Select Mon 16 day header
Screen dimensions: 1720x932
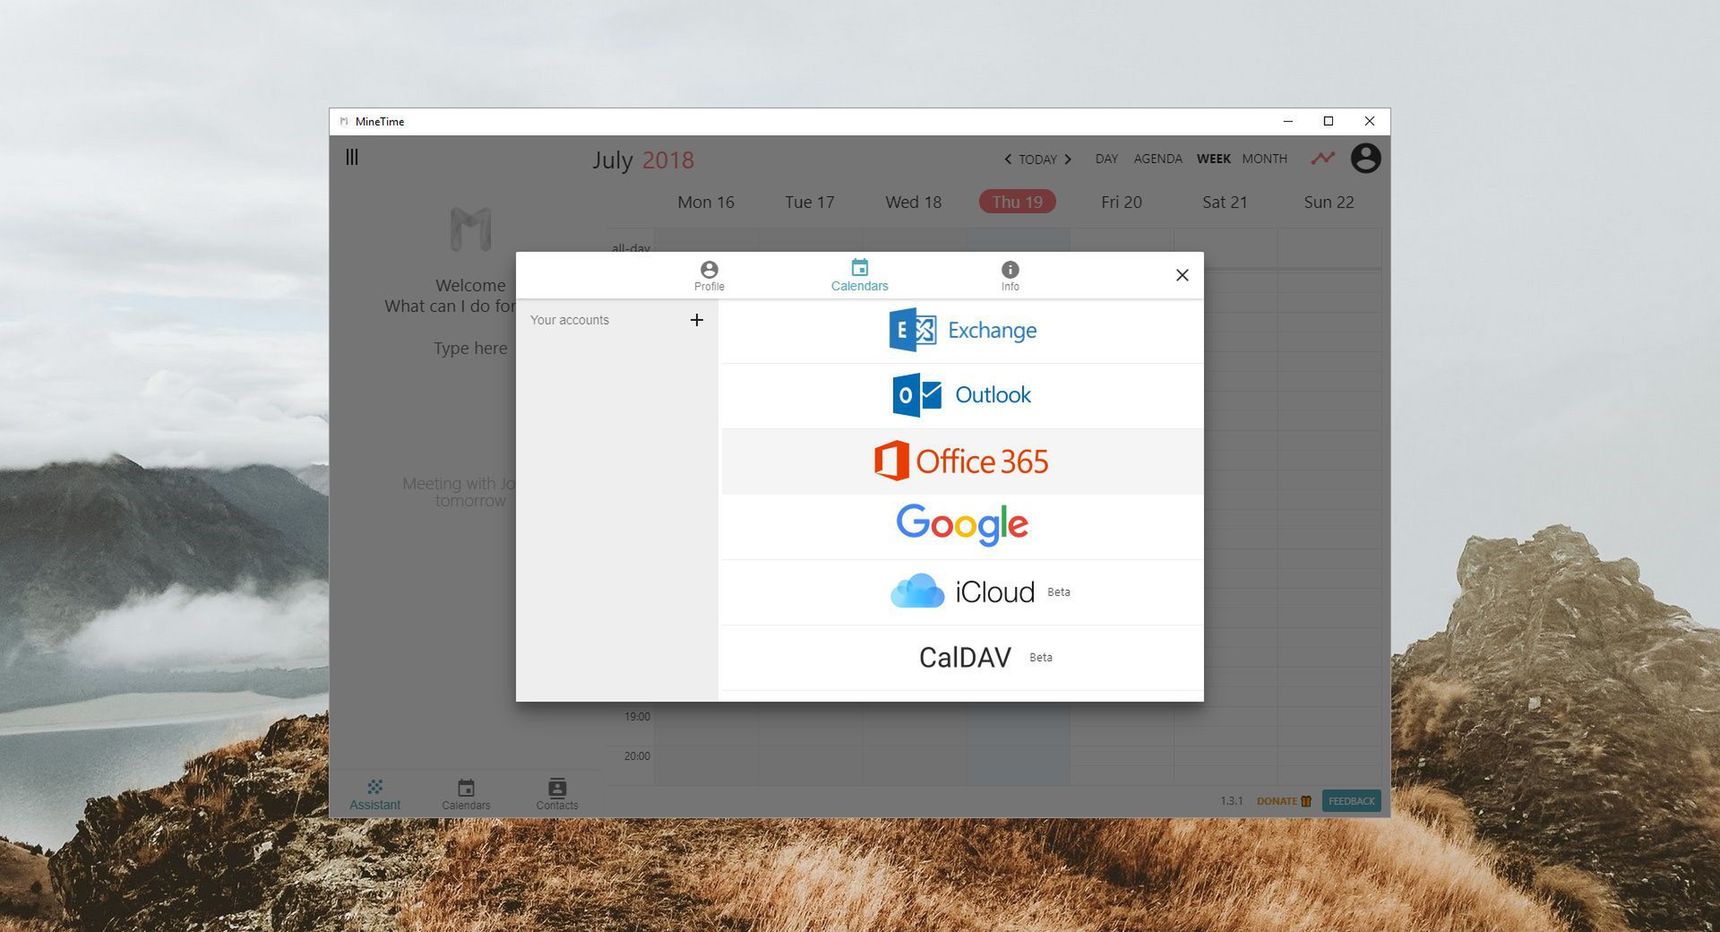[x=706, y=202]
